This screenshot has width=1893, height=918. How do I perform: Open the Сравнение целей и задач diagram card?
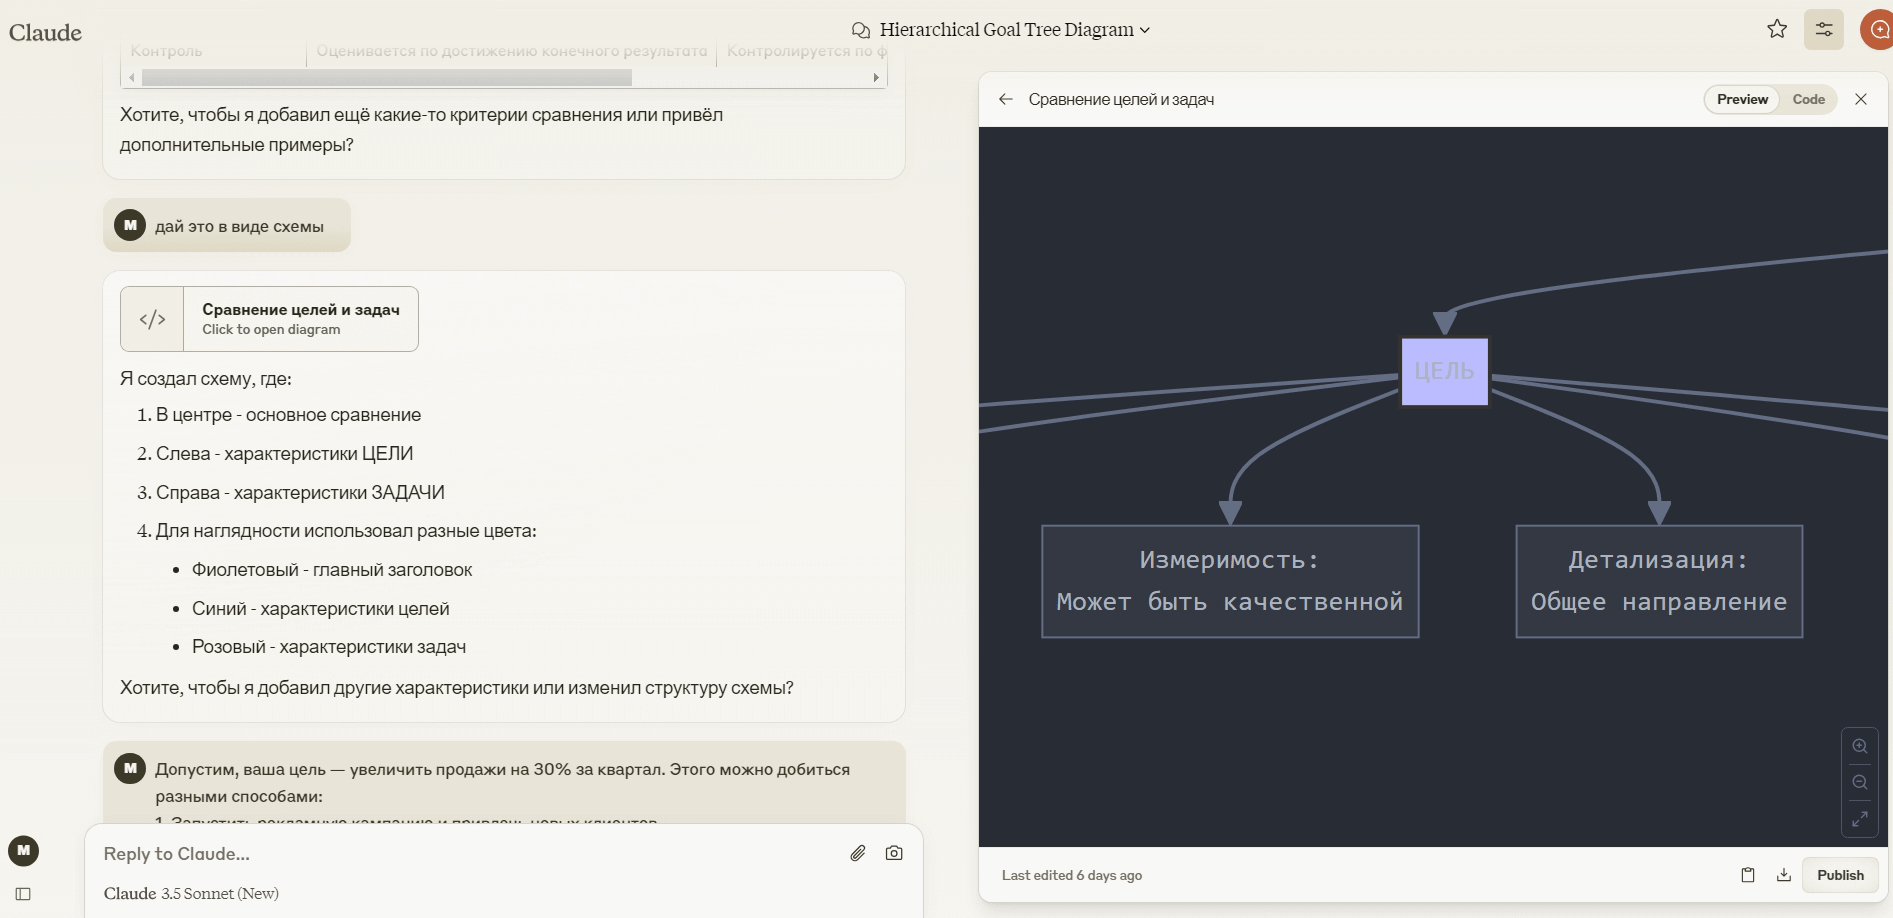tap(269, 319)
